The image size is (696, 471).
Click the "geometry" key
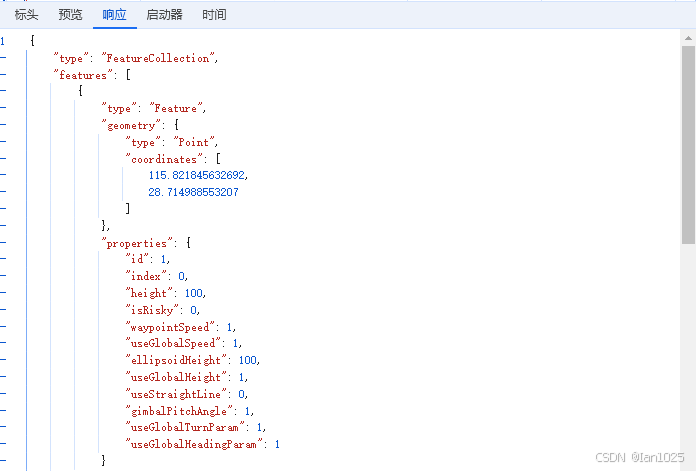tap(131, 126)
